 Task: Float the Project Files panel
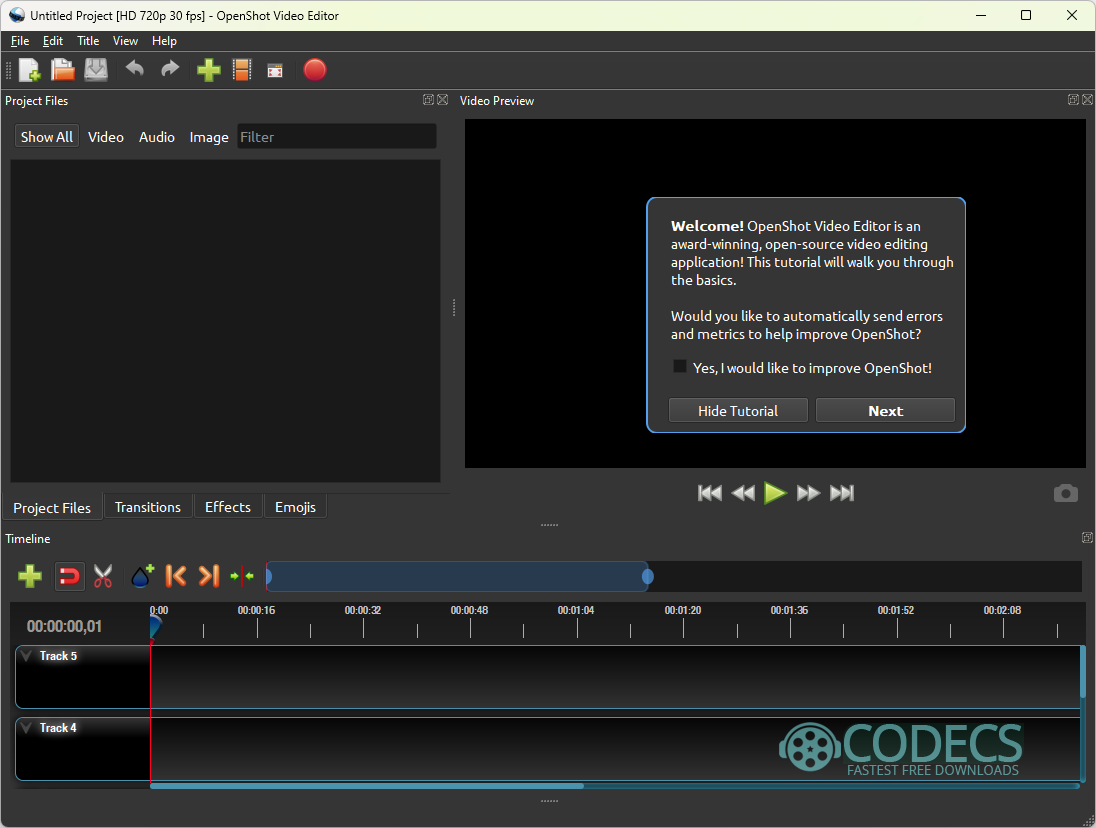(428, 100)
